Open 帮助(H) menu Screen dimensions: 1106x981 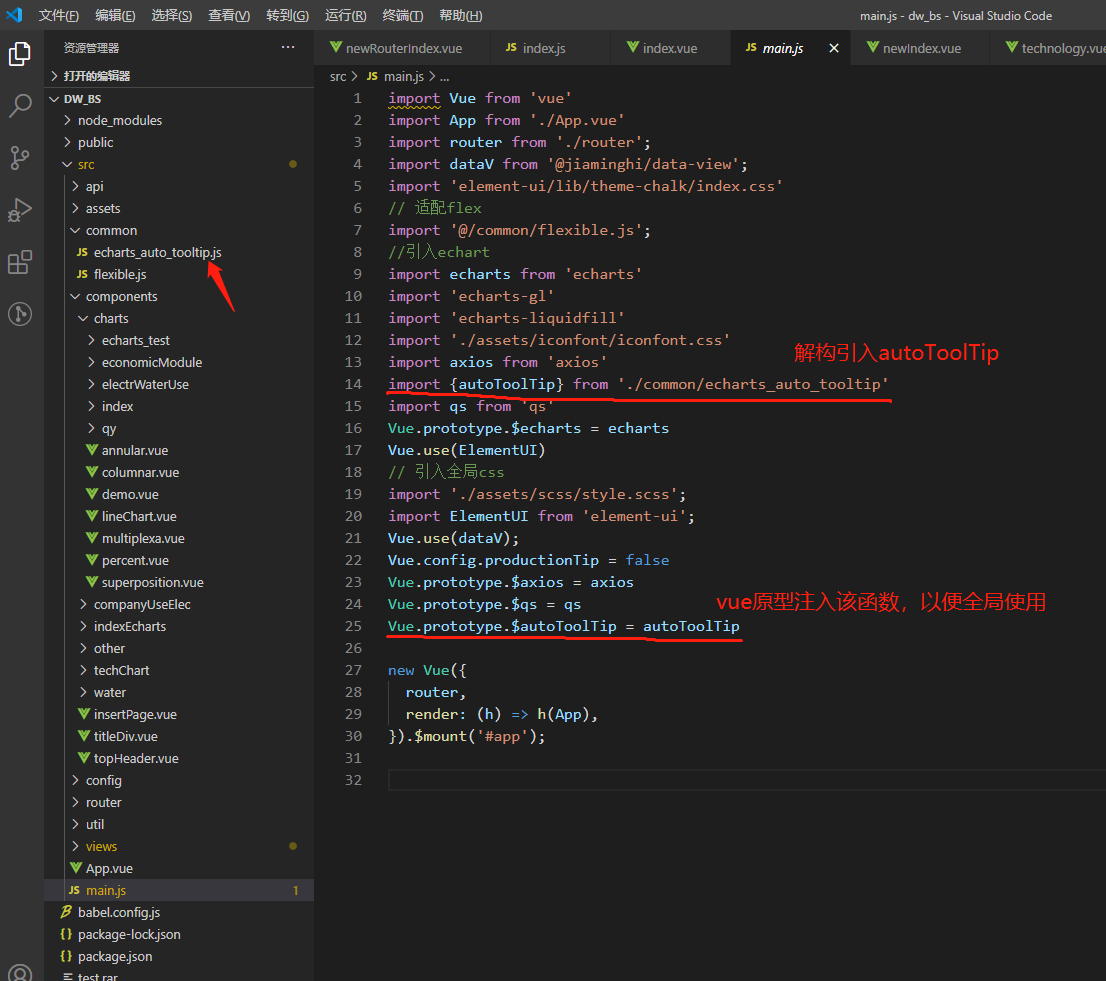click(x=461, y=16)
